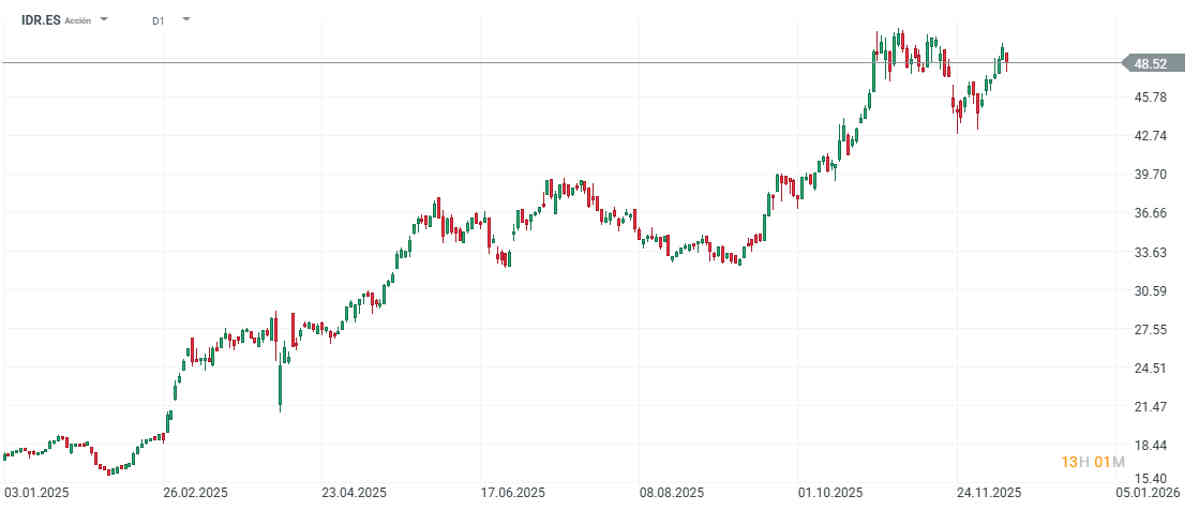The image size is (1199, 510).
Task: Click the 45.78 price axis label
Action: click(x=1151, y=97)
